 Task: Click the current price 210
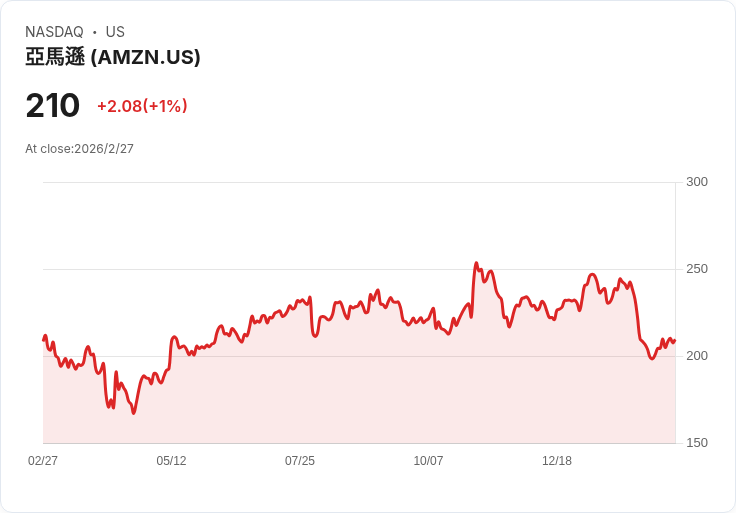53,106
